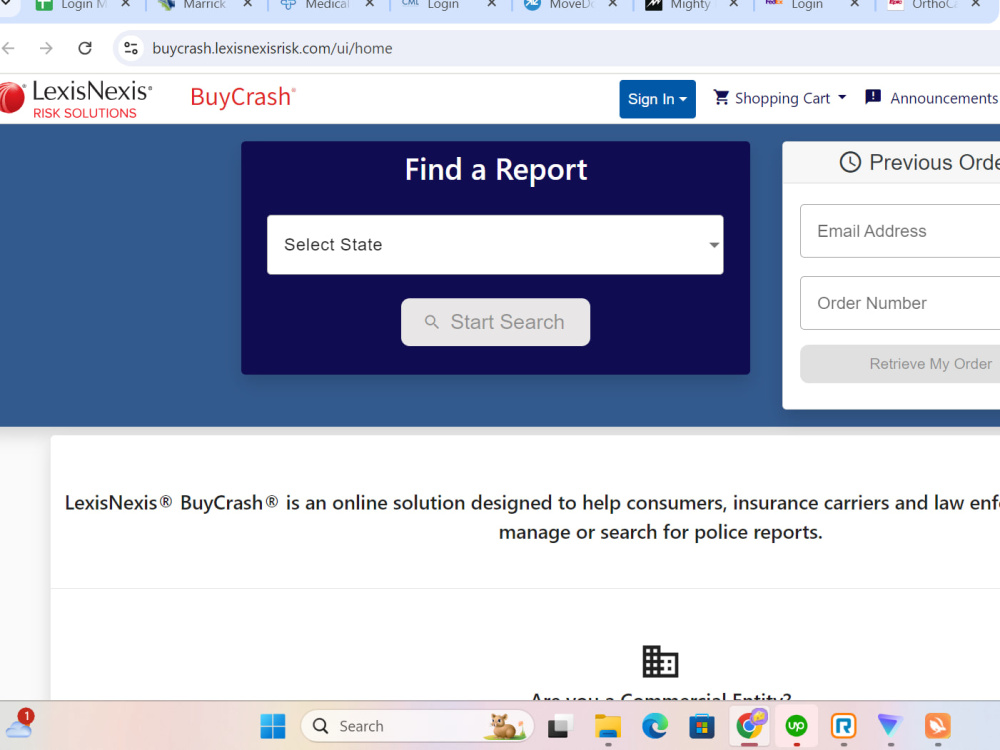This screenshot has height=750, width=1000.
Task: Expand the Shopping Cart dropdown arrow
Action: [x=842, y=98]
